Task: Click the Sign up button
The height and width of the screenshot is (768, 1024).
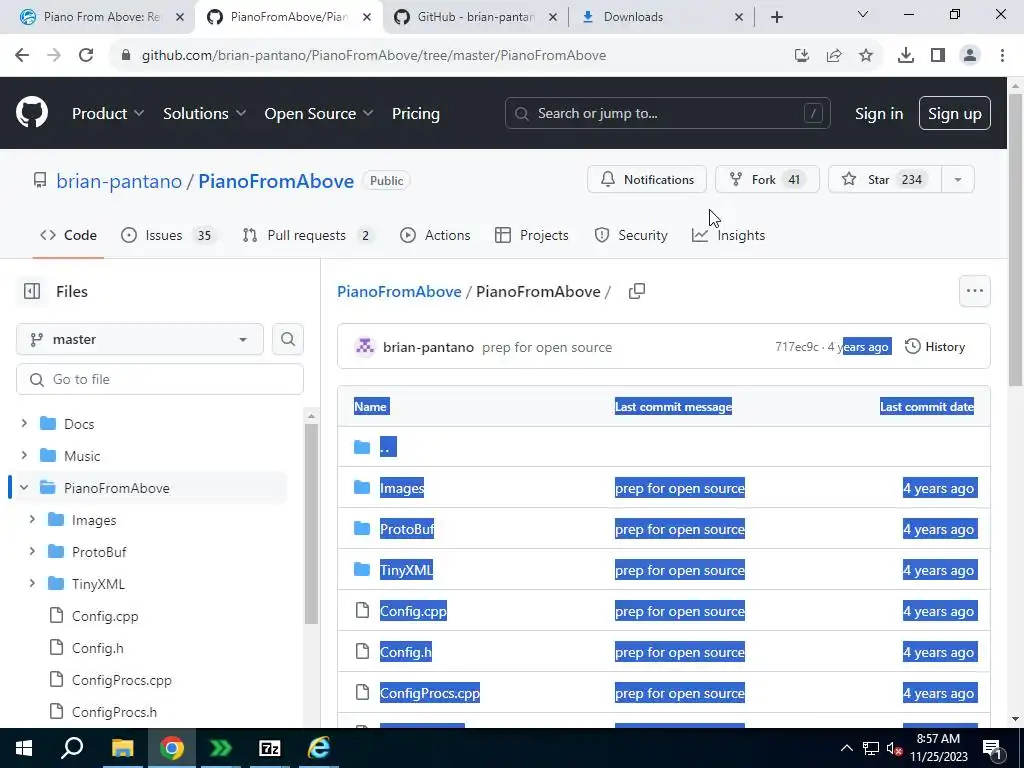Action: [x=955, y=113]
